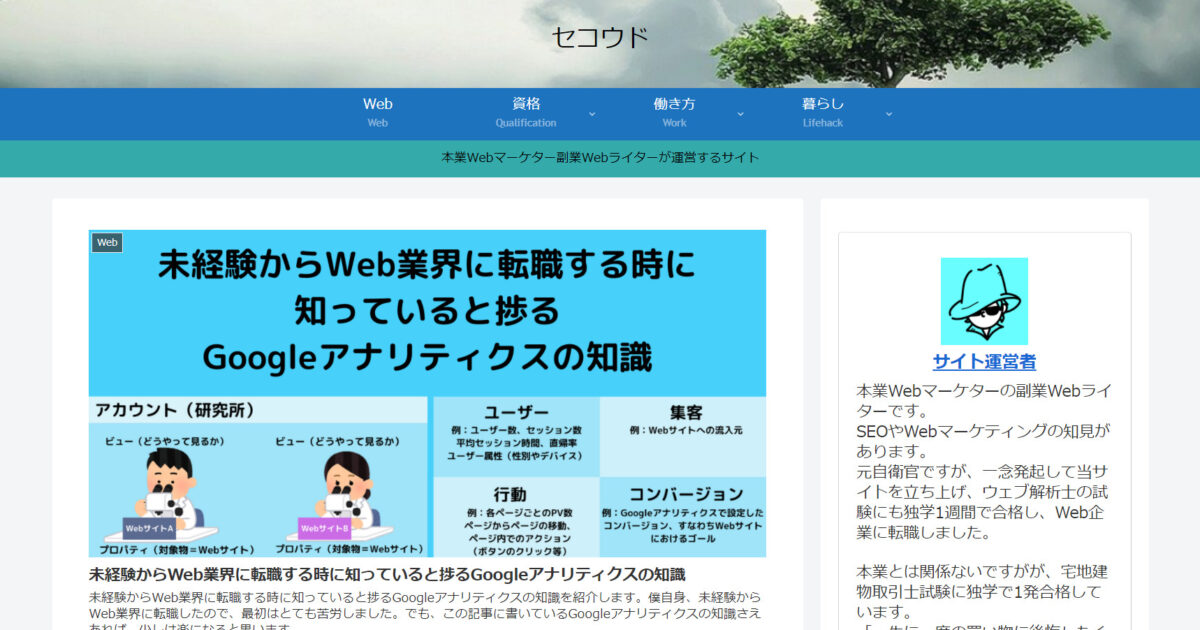Click the profile paragraph starting 元自衛官ですが
The width and height of the screenshot is (1200, 630).
tap(984, 502)
